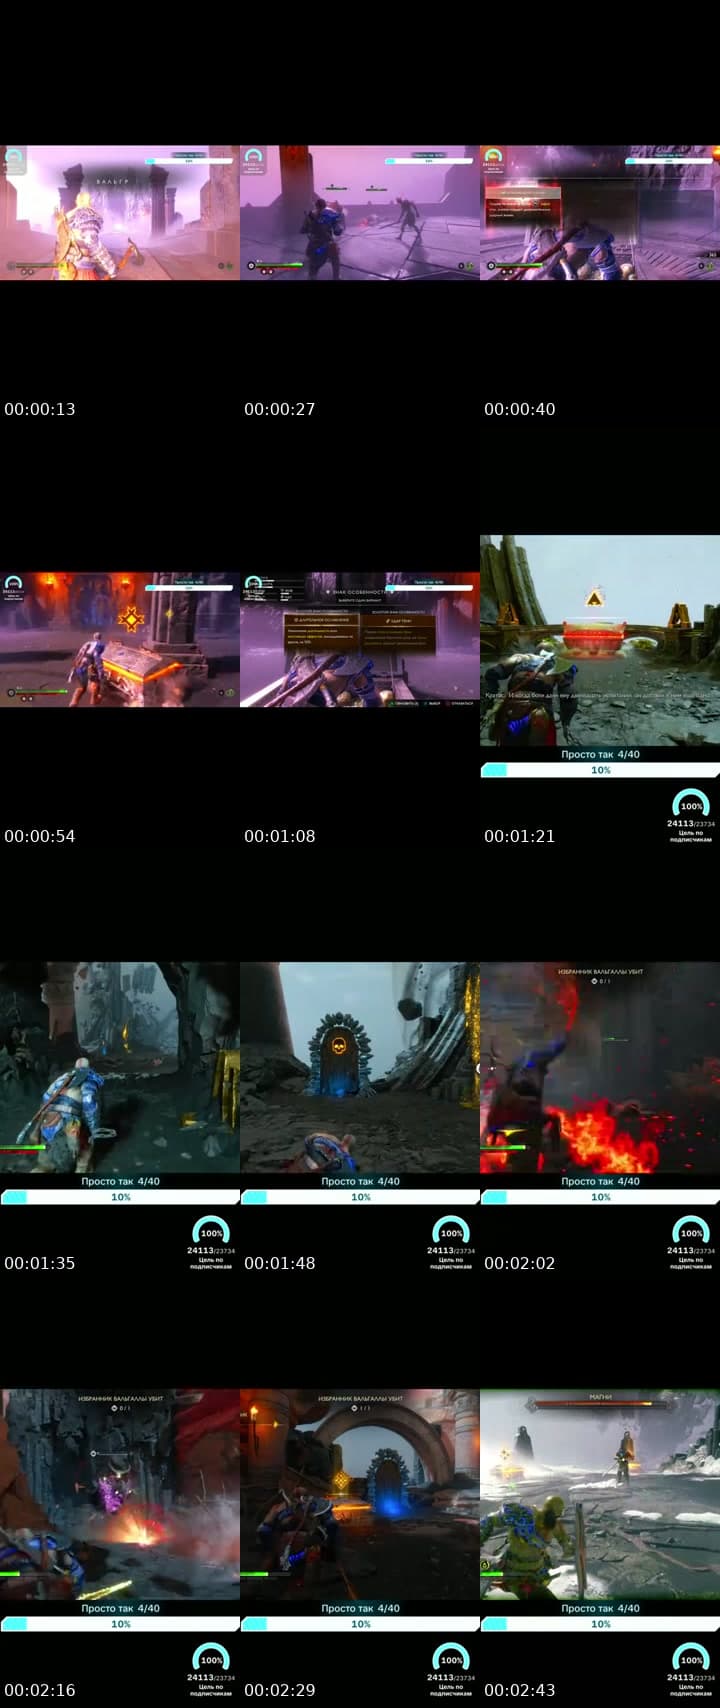Open the frame thumbnail at 00:00:27
This screenshot has height=1708, width=720.
(360, 213)
